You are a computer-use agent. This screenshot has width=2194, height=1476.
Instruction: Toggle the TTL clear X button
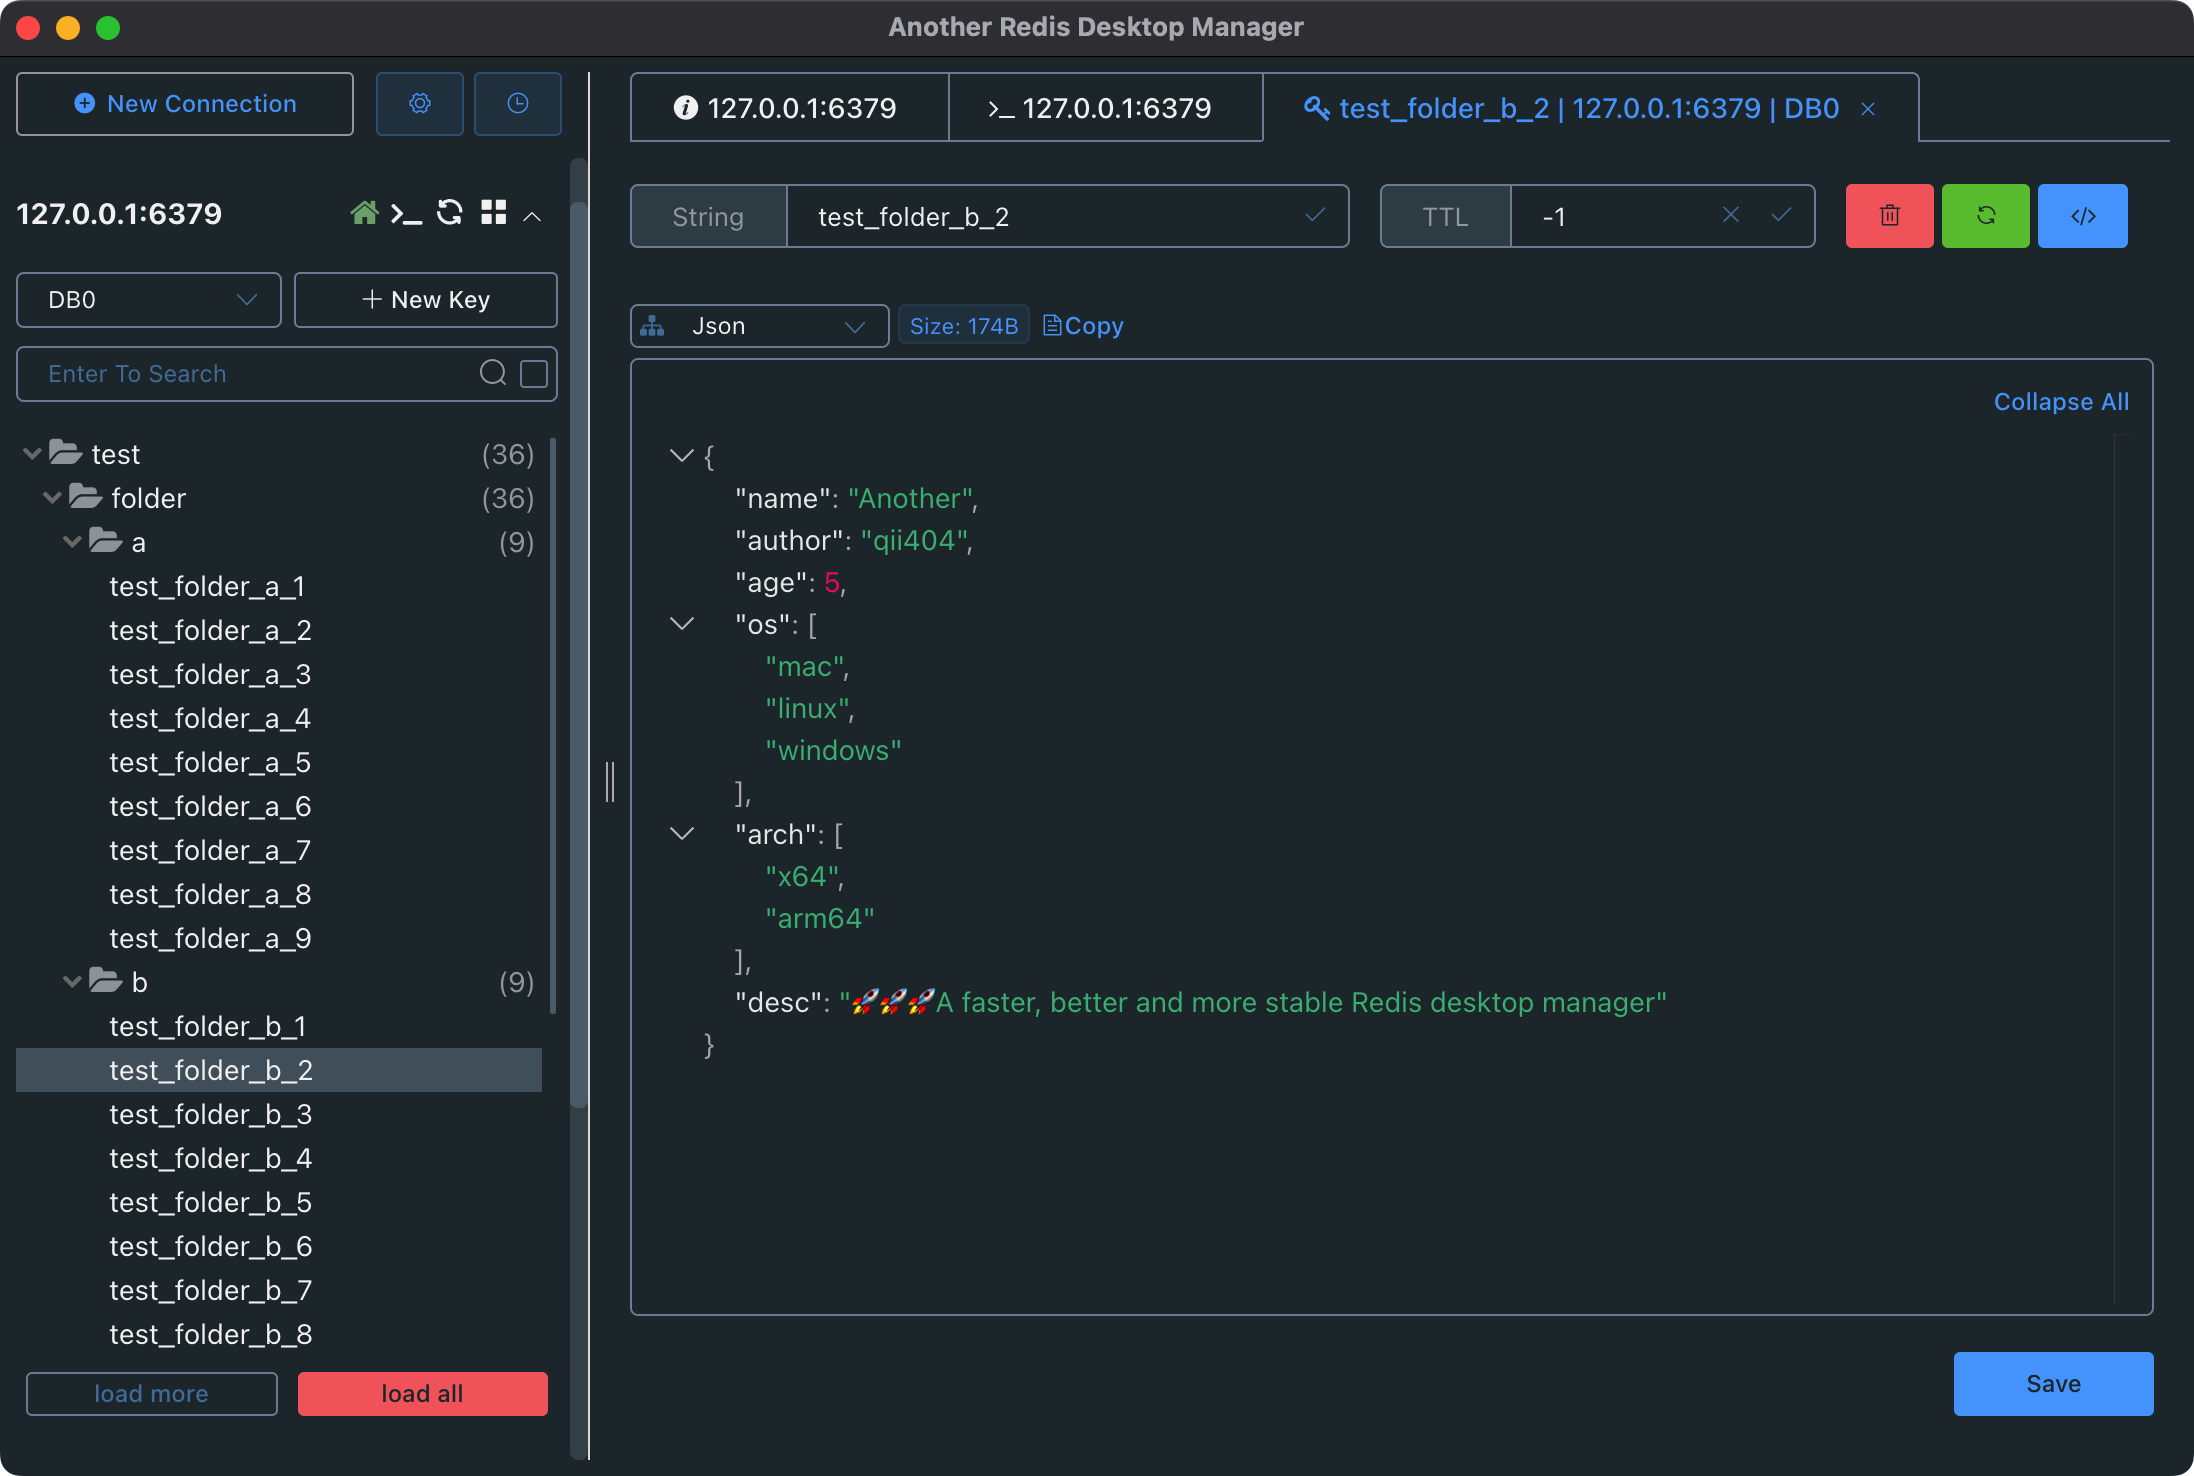[x=1730, y=216]
